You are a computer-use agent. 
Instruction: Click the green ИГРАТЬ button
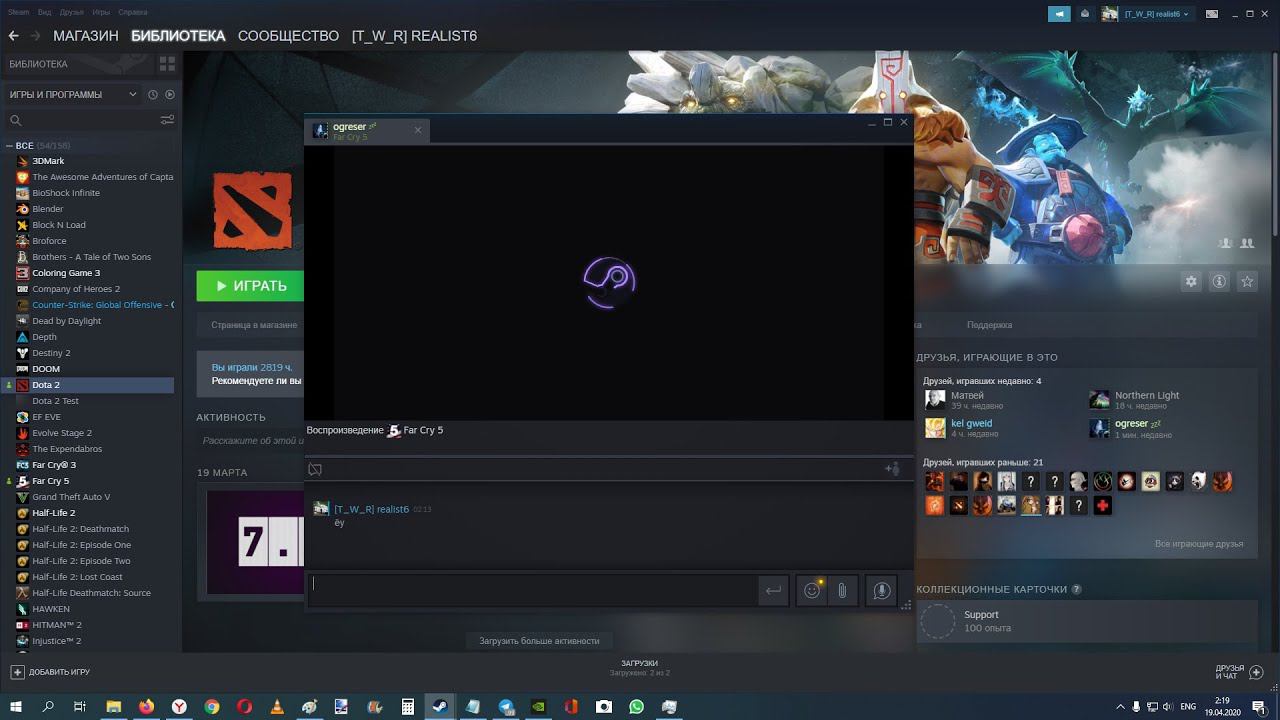point(250,286)
